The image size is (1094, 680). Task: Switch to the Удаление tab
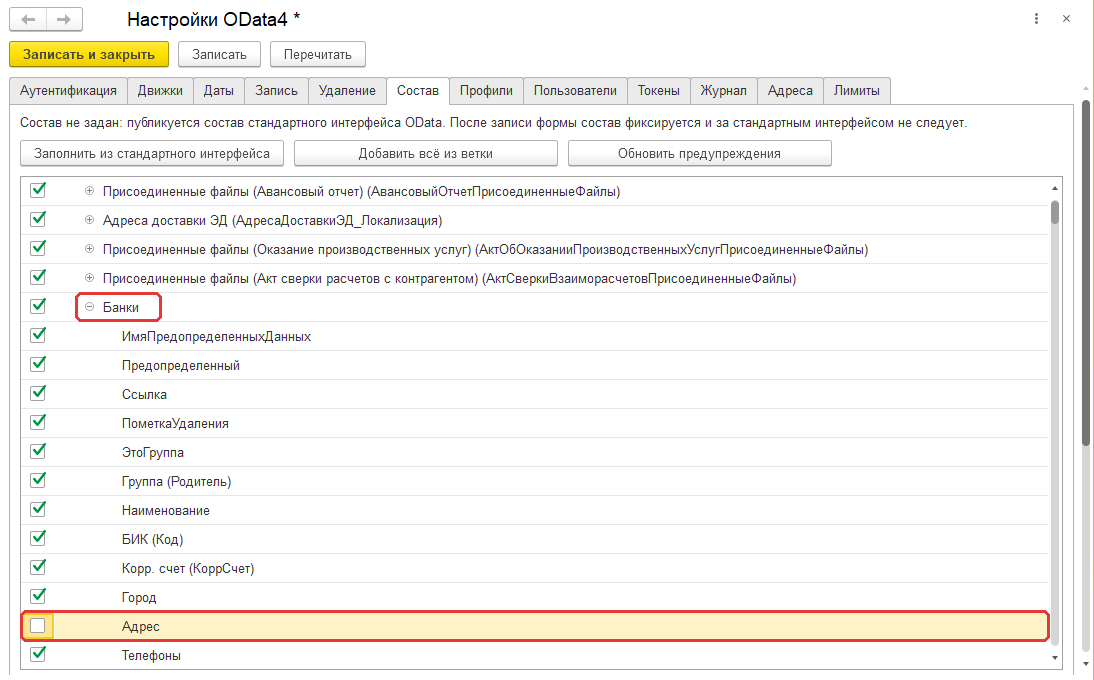point(347,91)
